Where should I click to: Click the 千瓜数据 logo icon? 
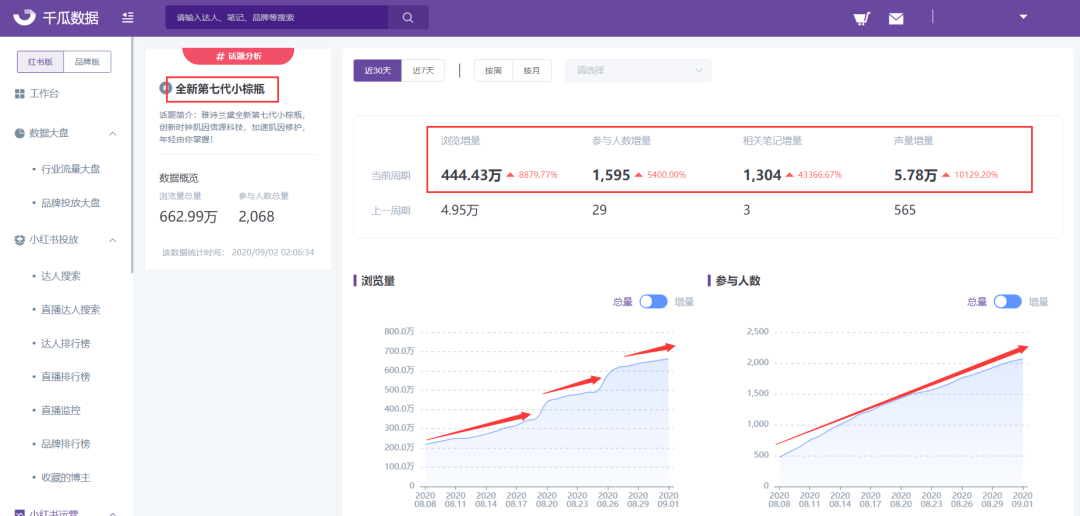24,17
